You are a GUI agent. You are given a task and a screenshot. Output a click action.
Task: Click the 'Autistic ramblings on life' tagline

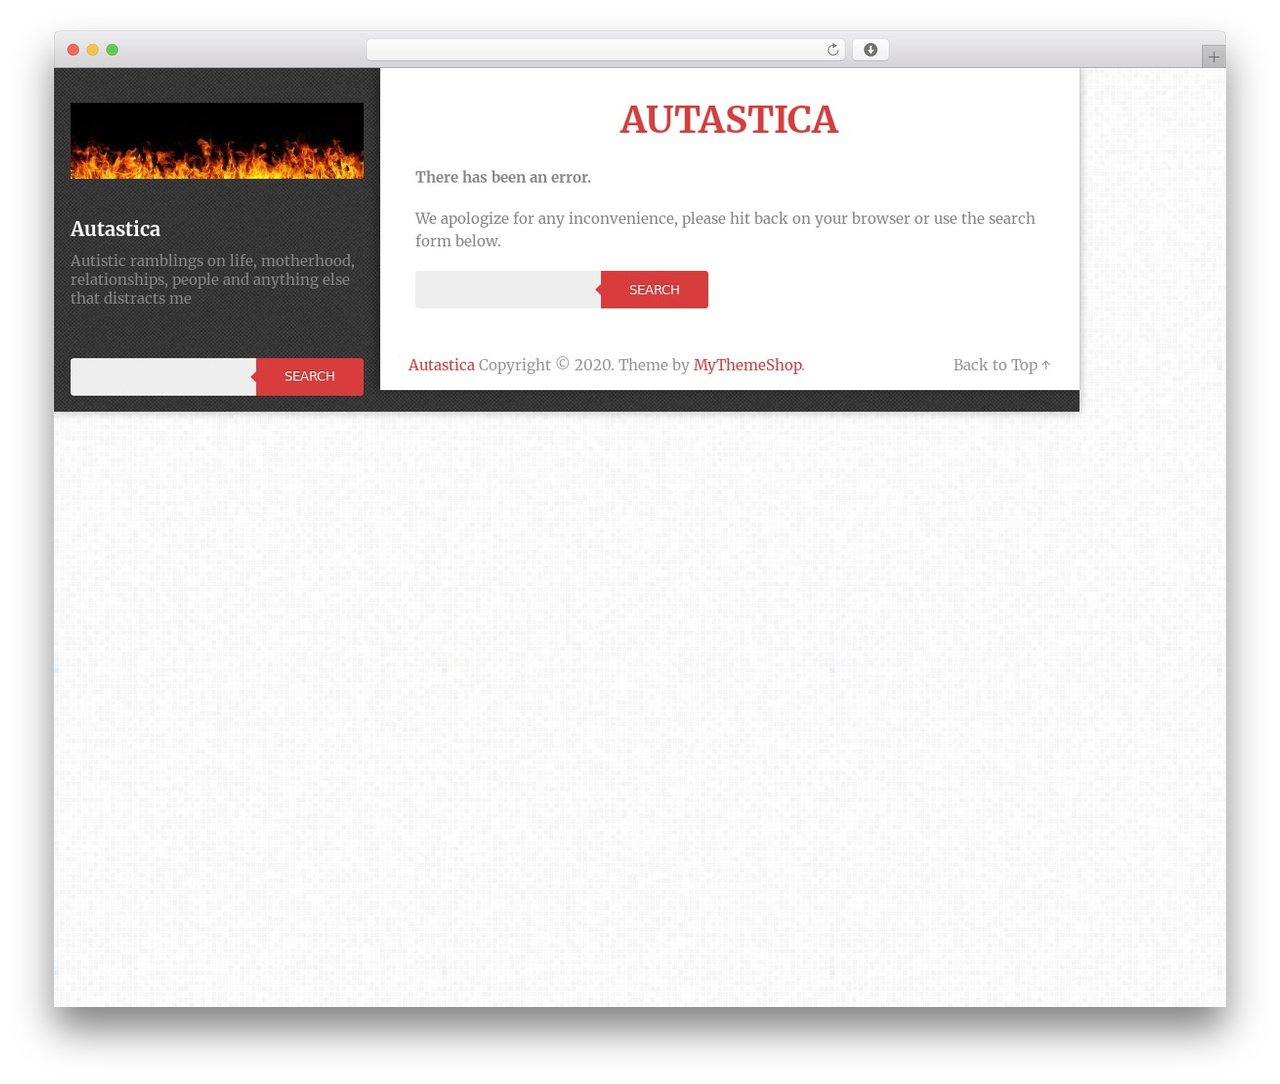pos(212,280)
